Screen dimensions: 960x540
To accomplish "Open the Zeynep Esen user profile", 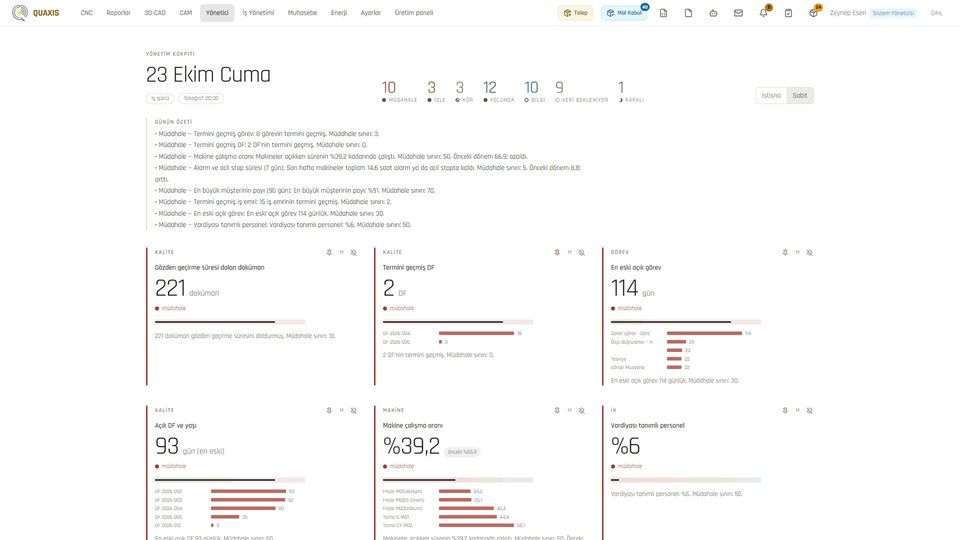I will click(847, 13).
